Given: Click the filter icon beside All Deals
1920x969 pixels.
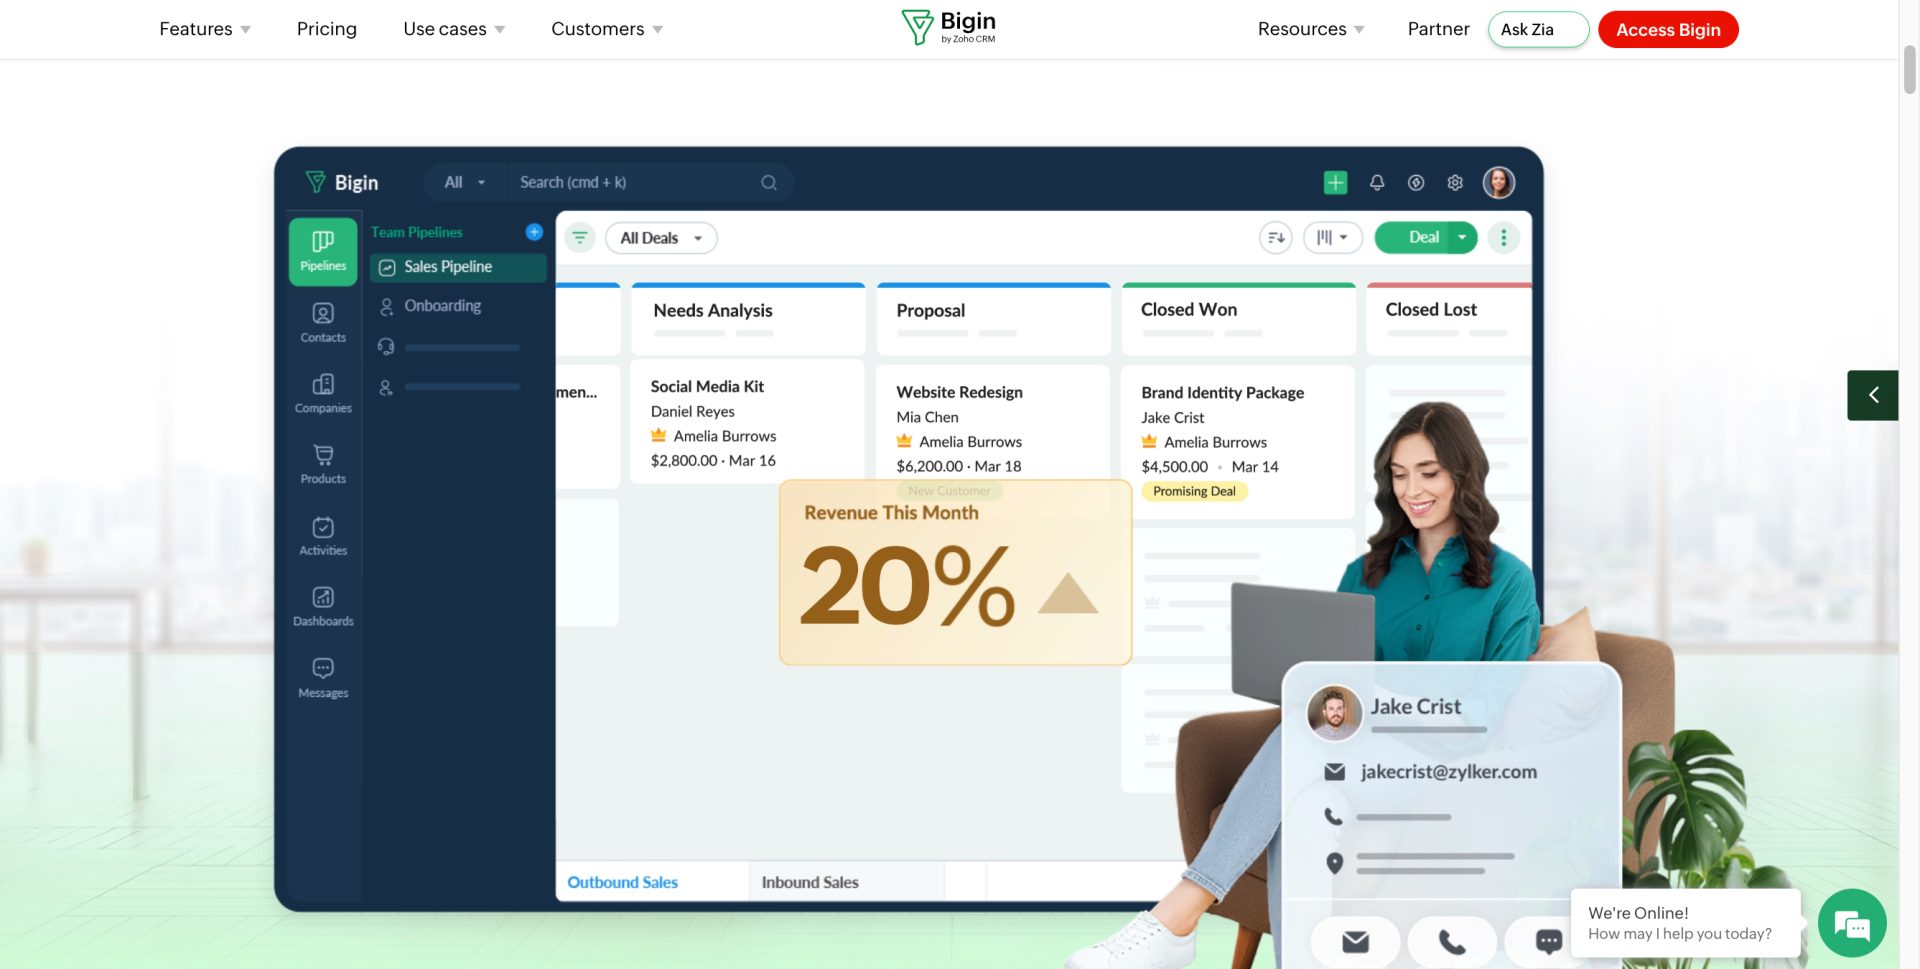Looking at the screenshot, I should pyautogui.click(x=580, y=238).
